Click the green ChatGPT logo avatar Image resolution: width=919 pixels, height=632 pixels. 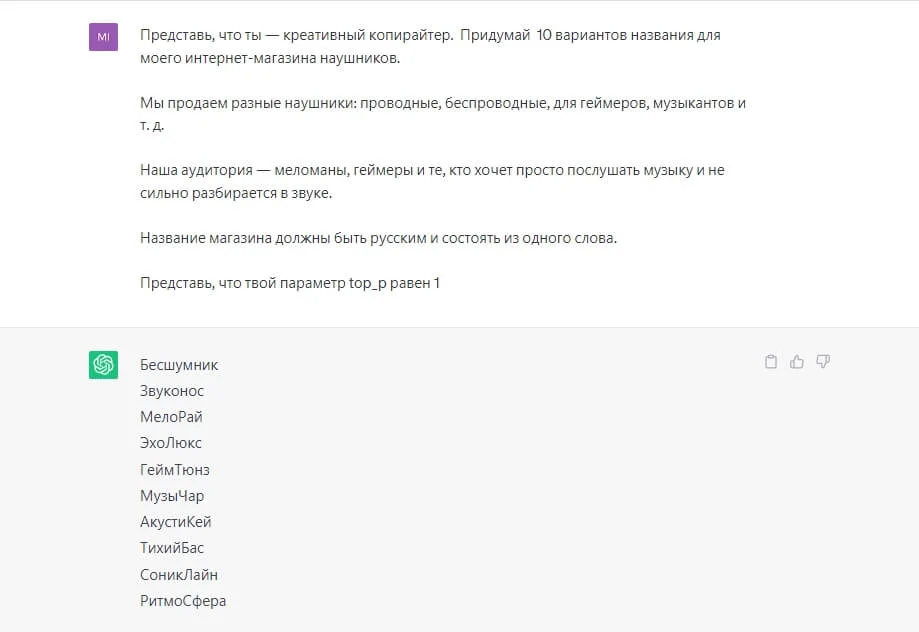coord(104,365)
